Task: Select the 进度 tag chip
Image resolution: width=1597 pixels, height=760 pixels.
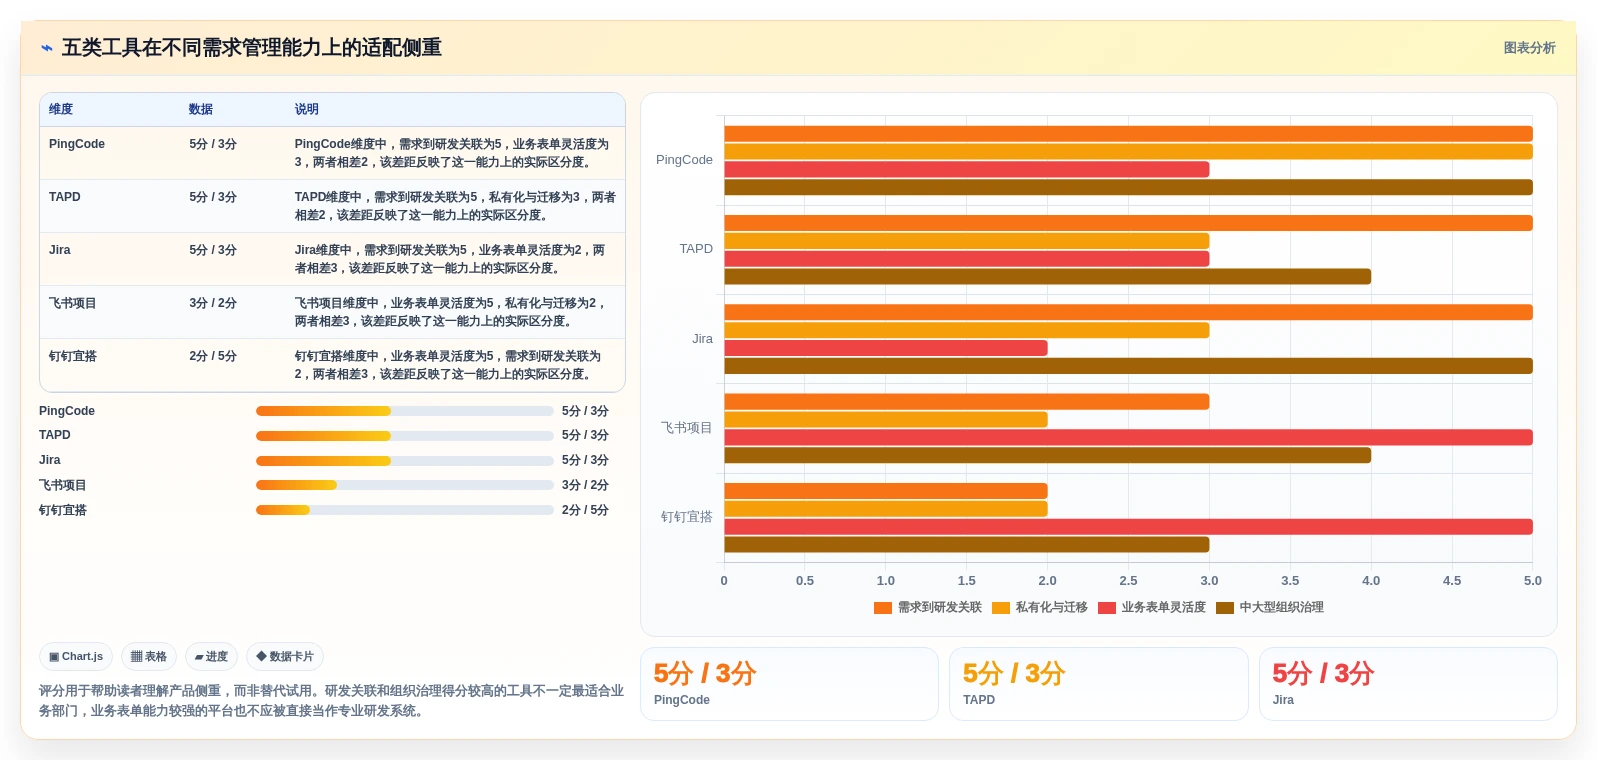Action: point(211,657)
